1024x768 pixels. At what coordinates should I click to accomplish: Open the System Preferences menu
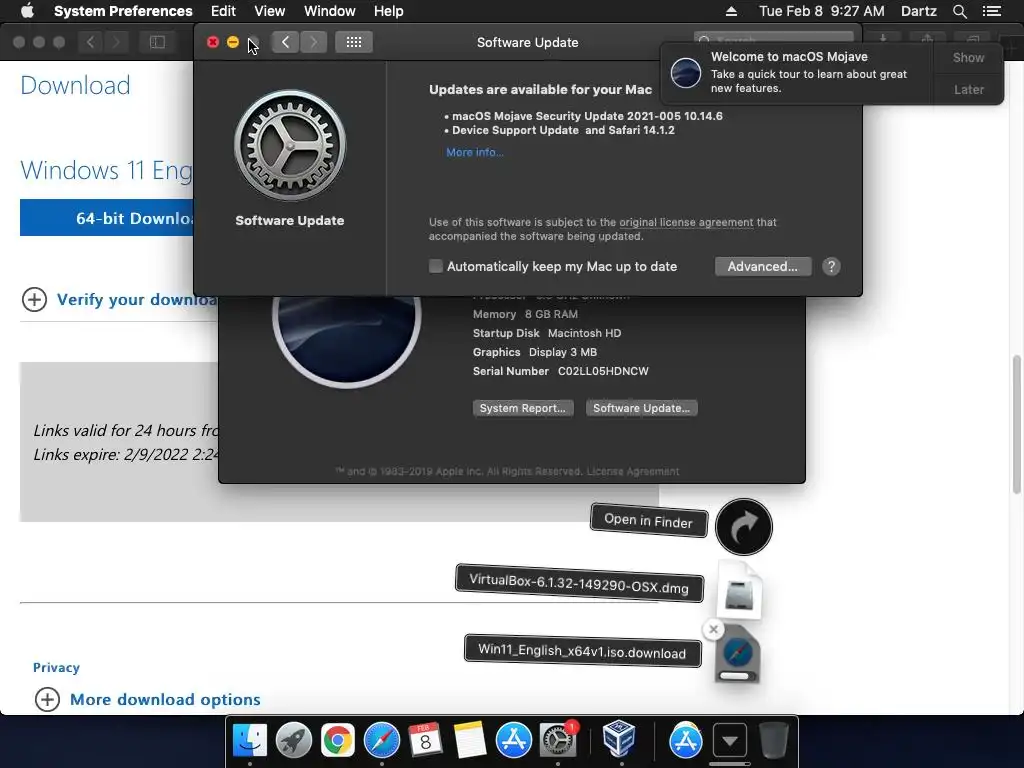(x=123, y=11)
